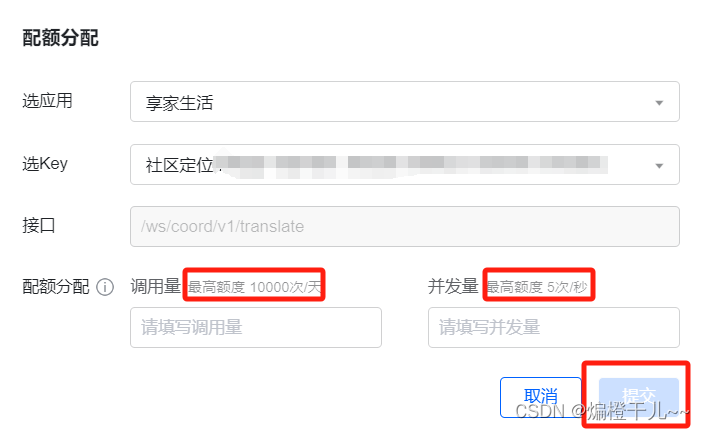Expand the 选应用 dropdown arrow

[659, 103]
